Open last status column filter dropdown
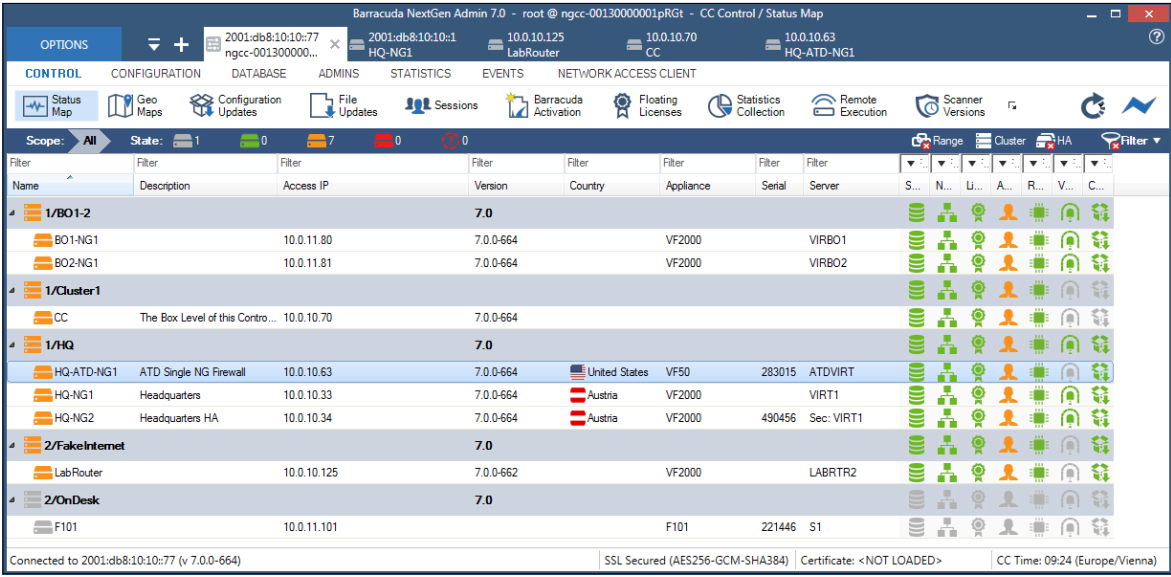Screen dimensions: 1171x577 coord(1098,163)
